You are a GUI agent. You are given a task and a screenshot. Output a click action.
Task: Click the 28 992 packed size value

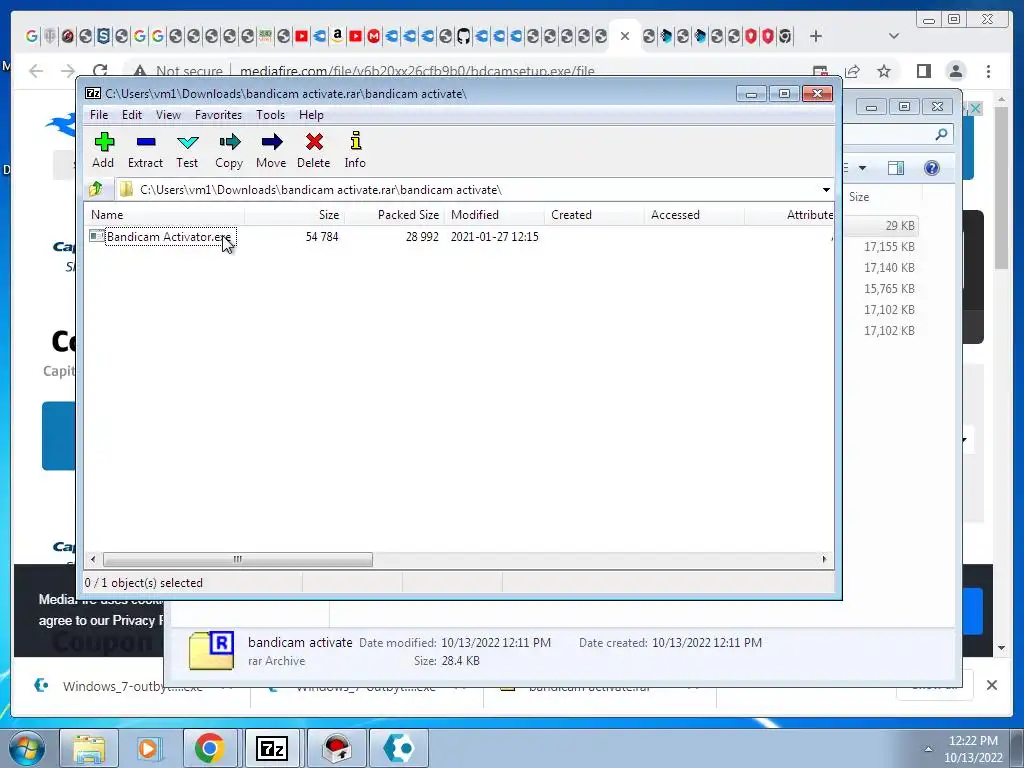coord(422,236)
